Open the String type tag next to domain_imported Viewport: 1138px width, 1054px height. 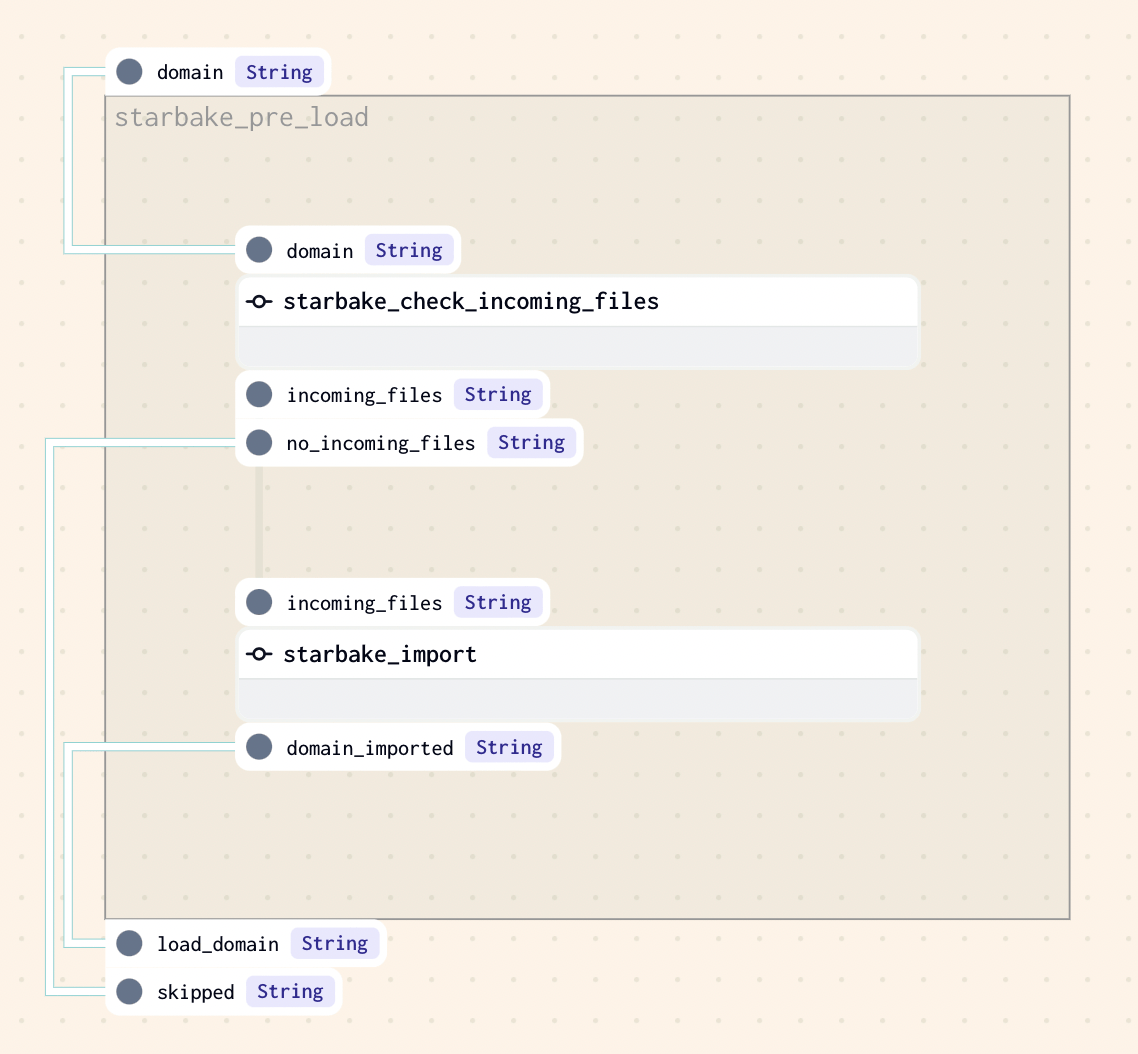(509, 747)
